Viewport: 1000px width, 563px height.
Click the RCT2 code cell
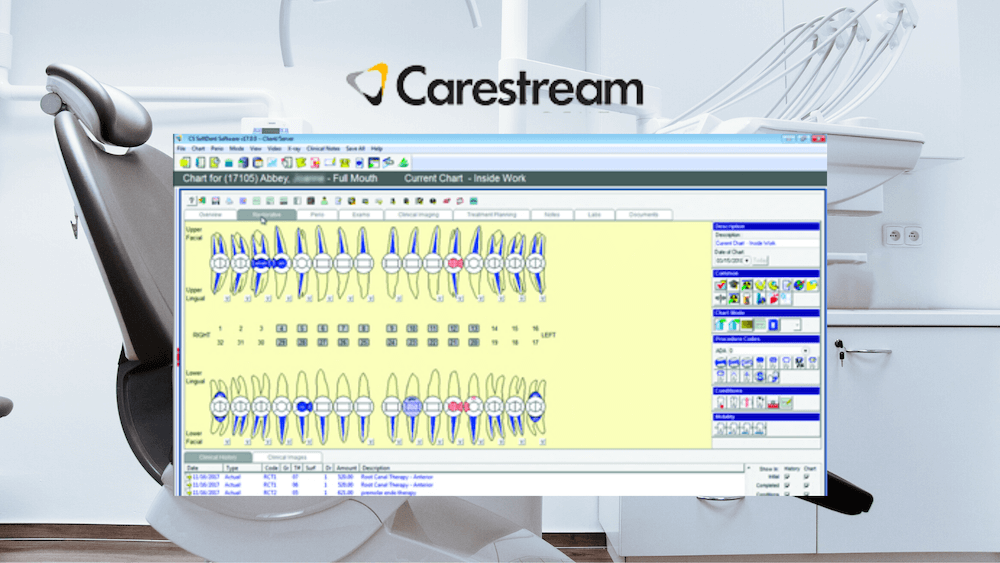coord(270,493)
